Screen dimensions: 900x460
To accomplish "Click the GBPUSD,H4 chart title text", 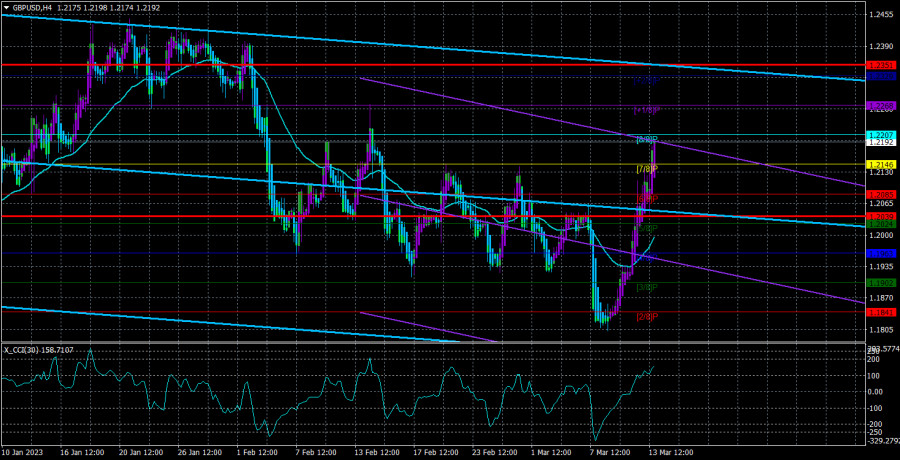I will pos(33,8).
